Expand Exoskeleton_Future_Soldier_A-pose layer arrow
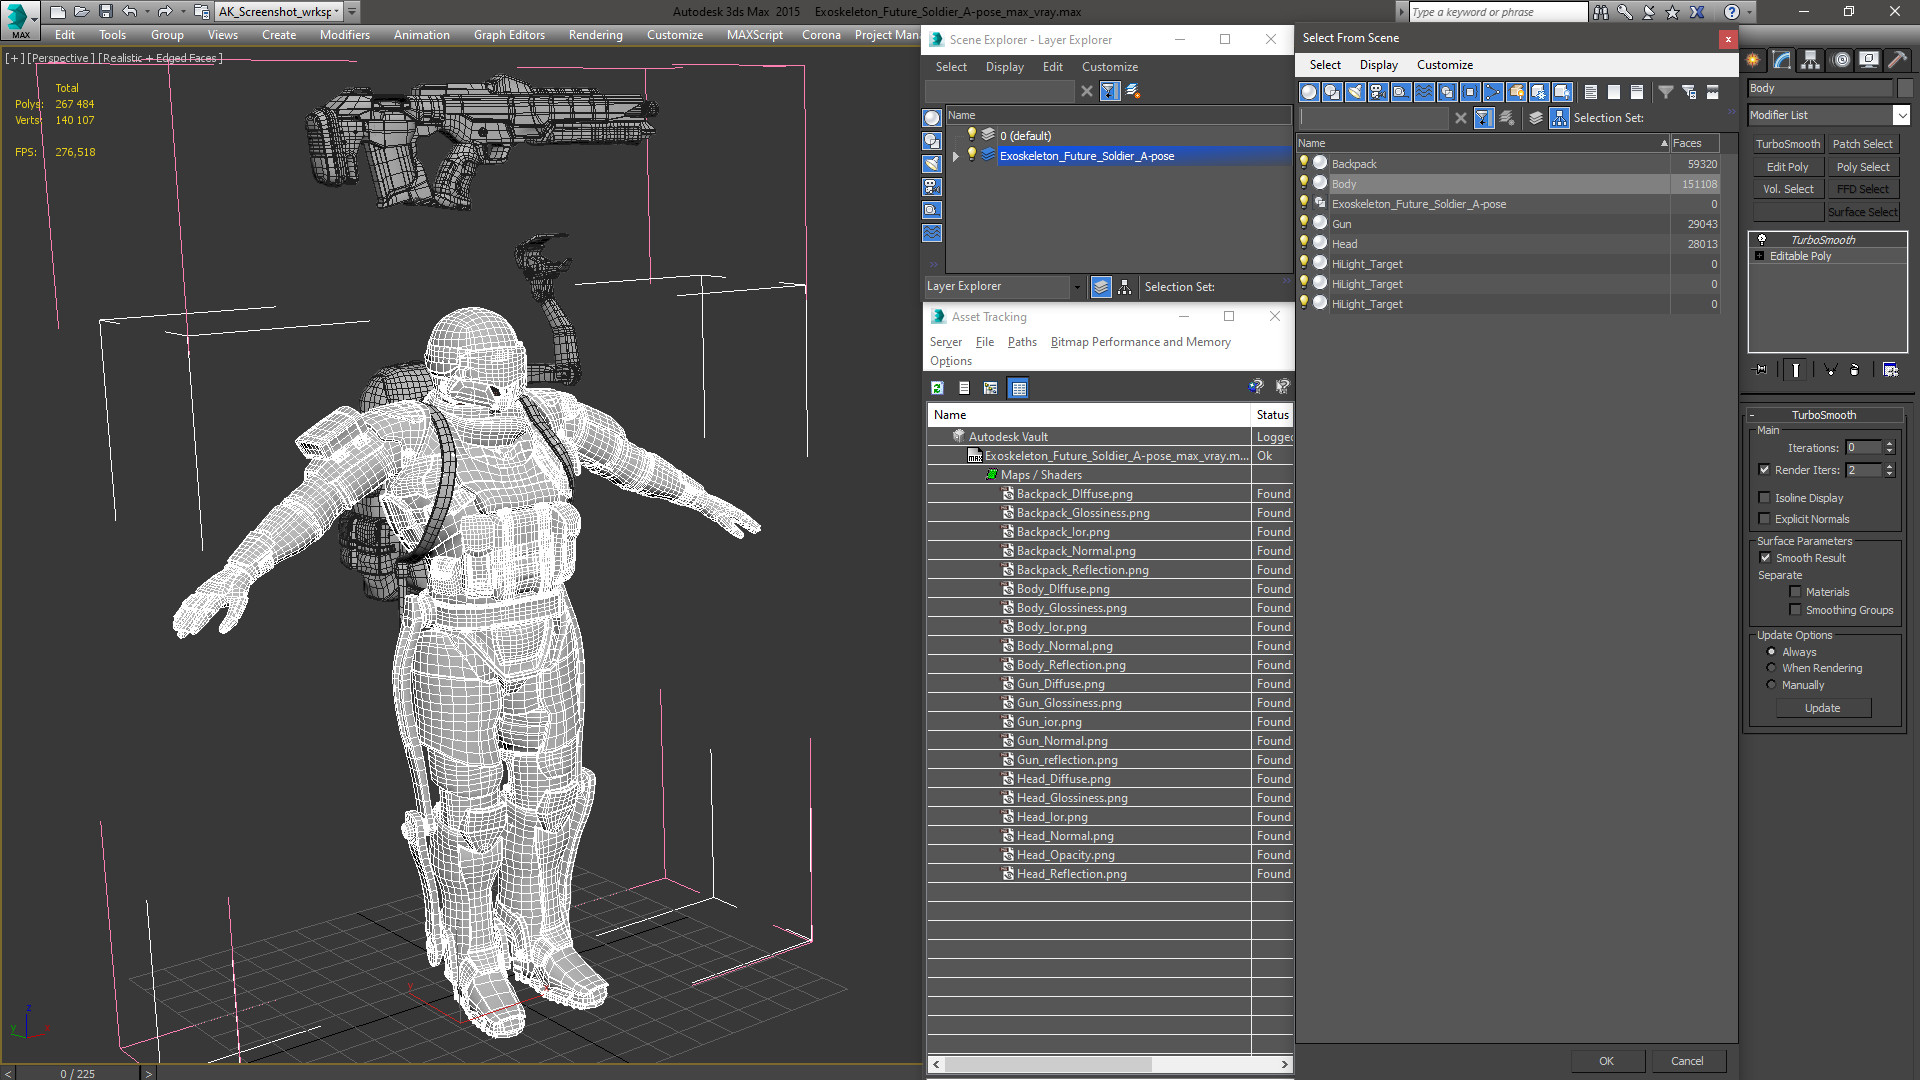 956,156
